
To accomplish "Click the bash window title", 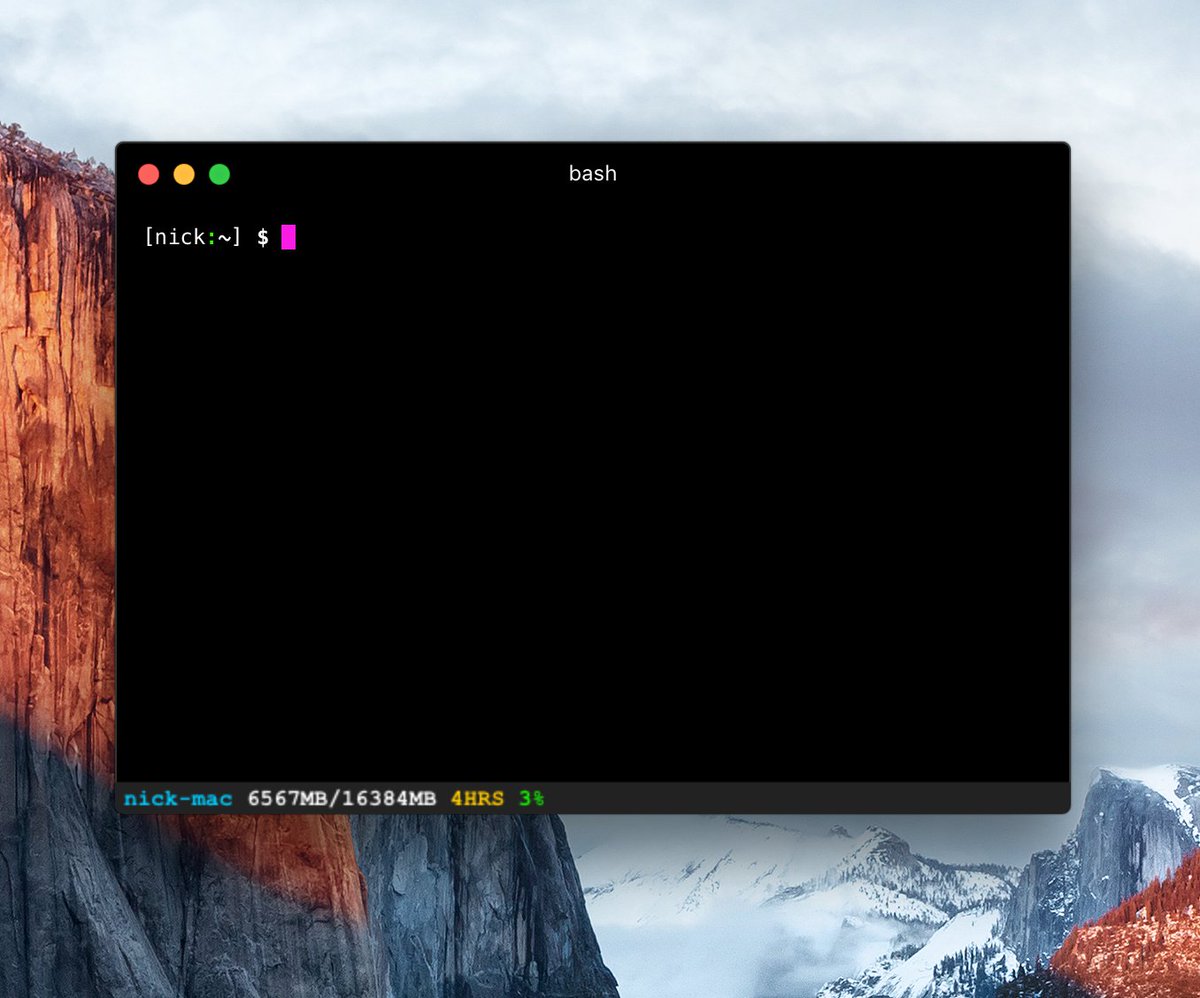I will pyautogui.click(x=593, y=173).
